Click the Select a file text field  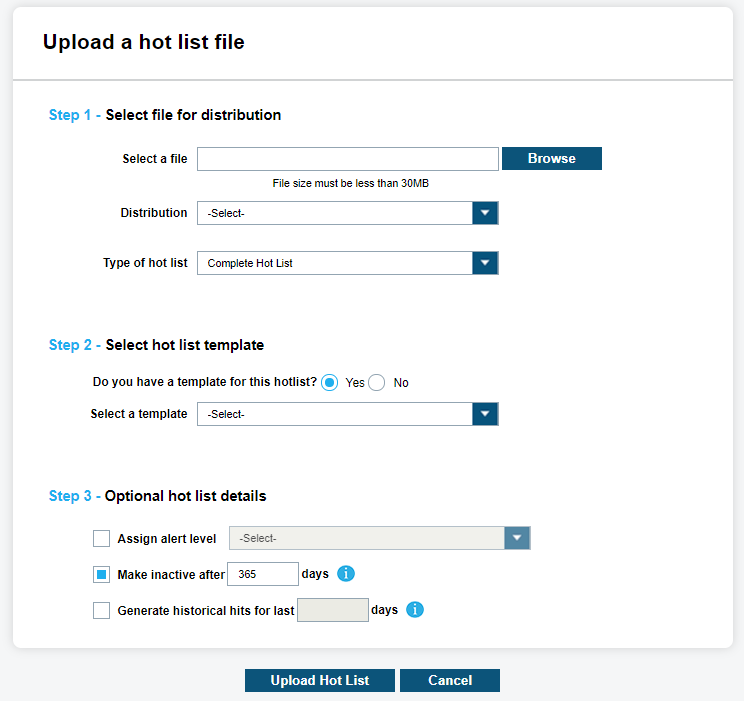[x=347, y=159]
